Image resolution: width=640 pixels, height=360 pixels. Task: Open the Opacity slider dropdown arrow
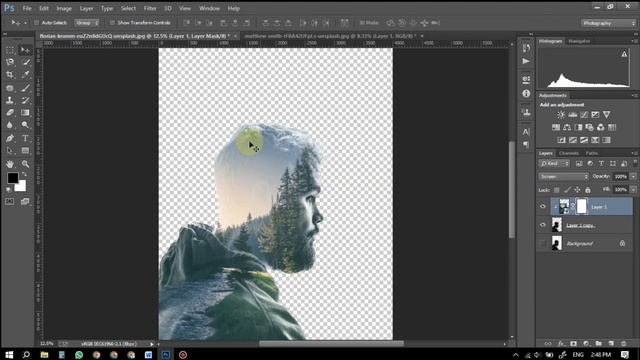point(633,177)
